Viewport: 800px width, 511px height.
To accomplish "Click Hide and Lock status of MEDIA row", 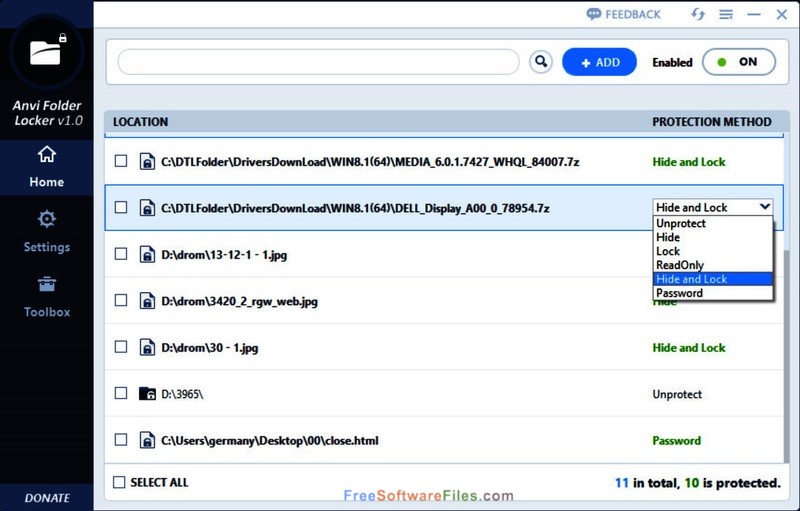I will [x=689, y=162].
